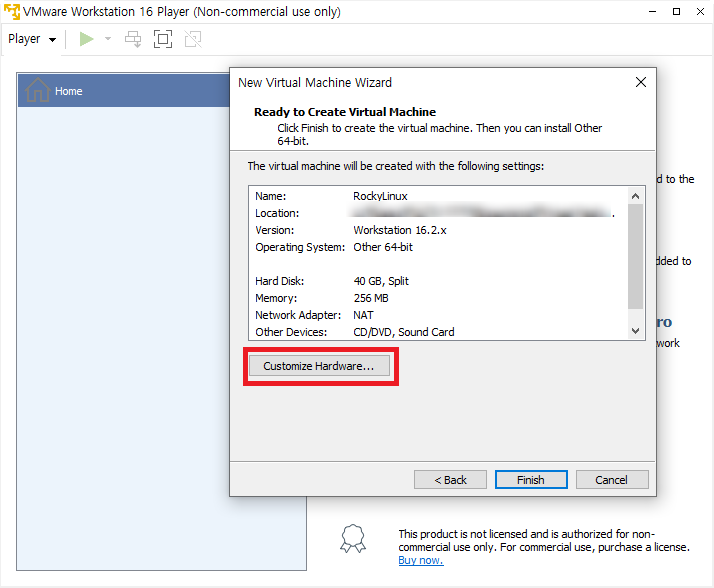The image size is (714, 588).
Task: Select the Home tab in library
Action: click(124, 90)
